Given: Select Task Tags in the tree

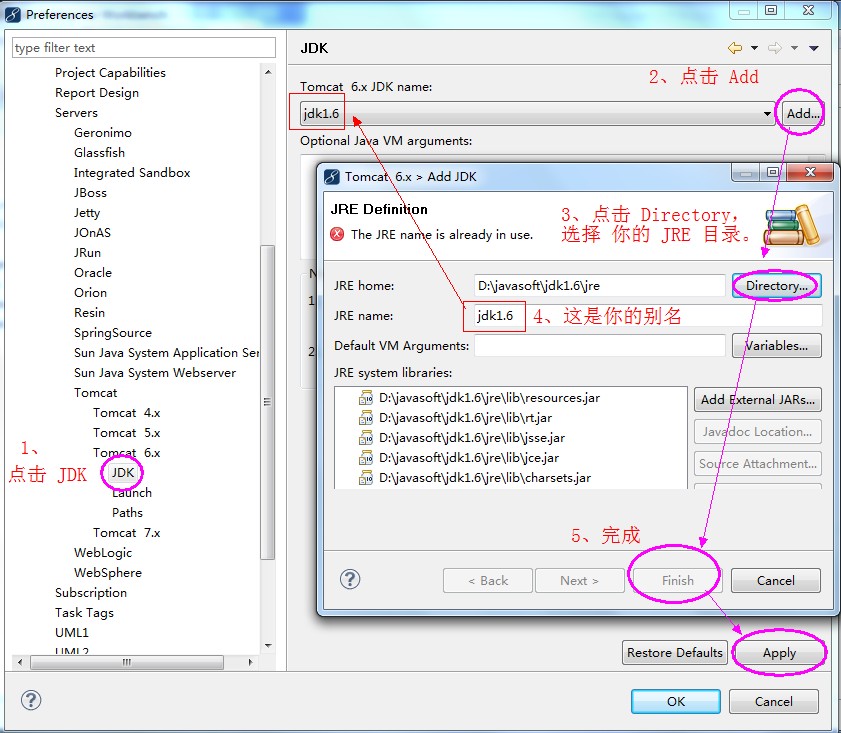Looking at the screenshot, I should (x=84, y=612).
